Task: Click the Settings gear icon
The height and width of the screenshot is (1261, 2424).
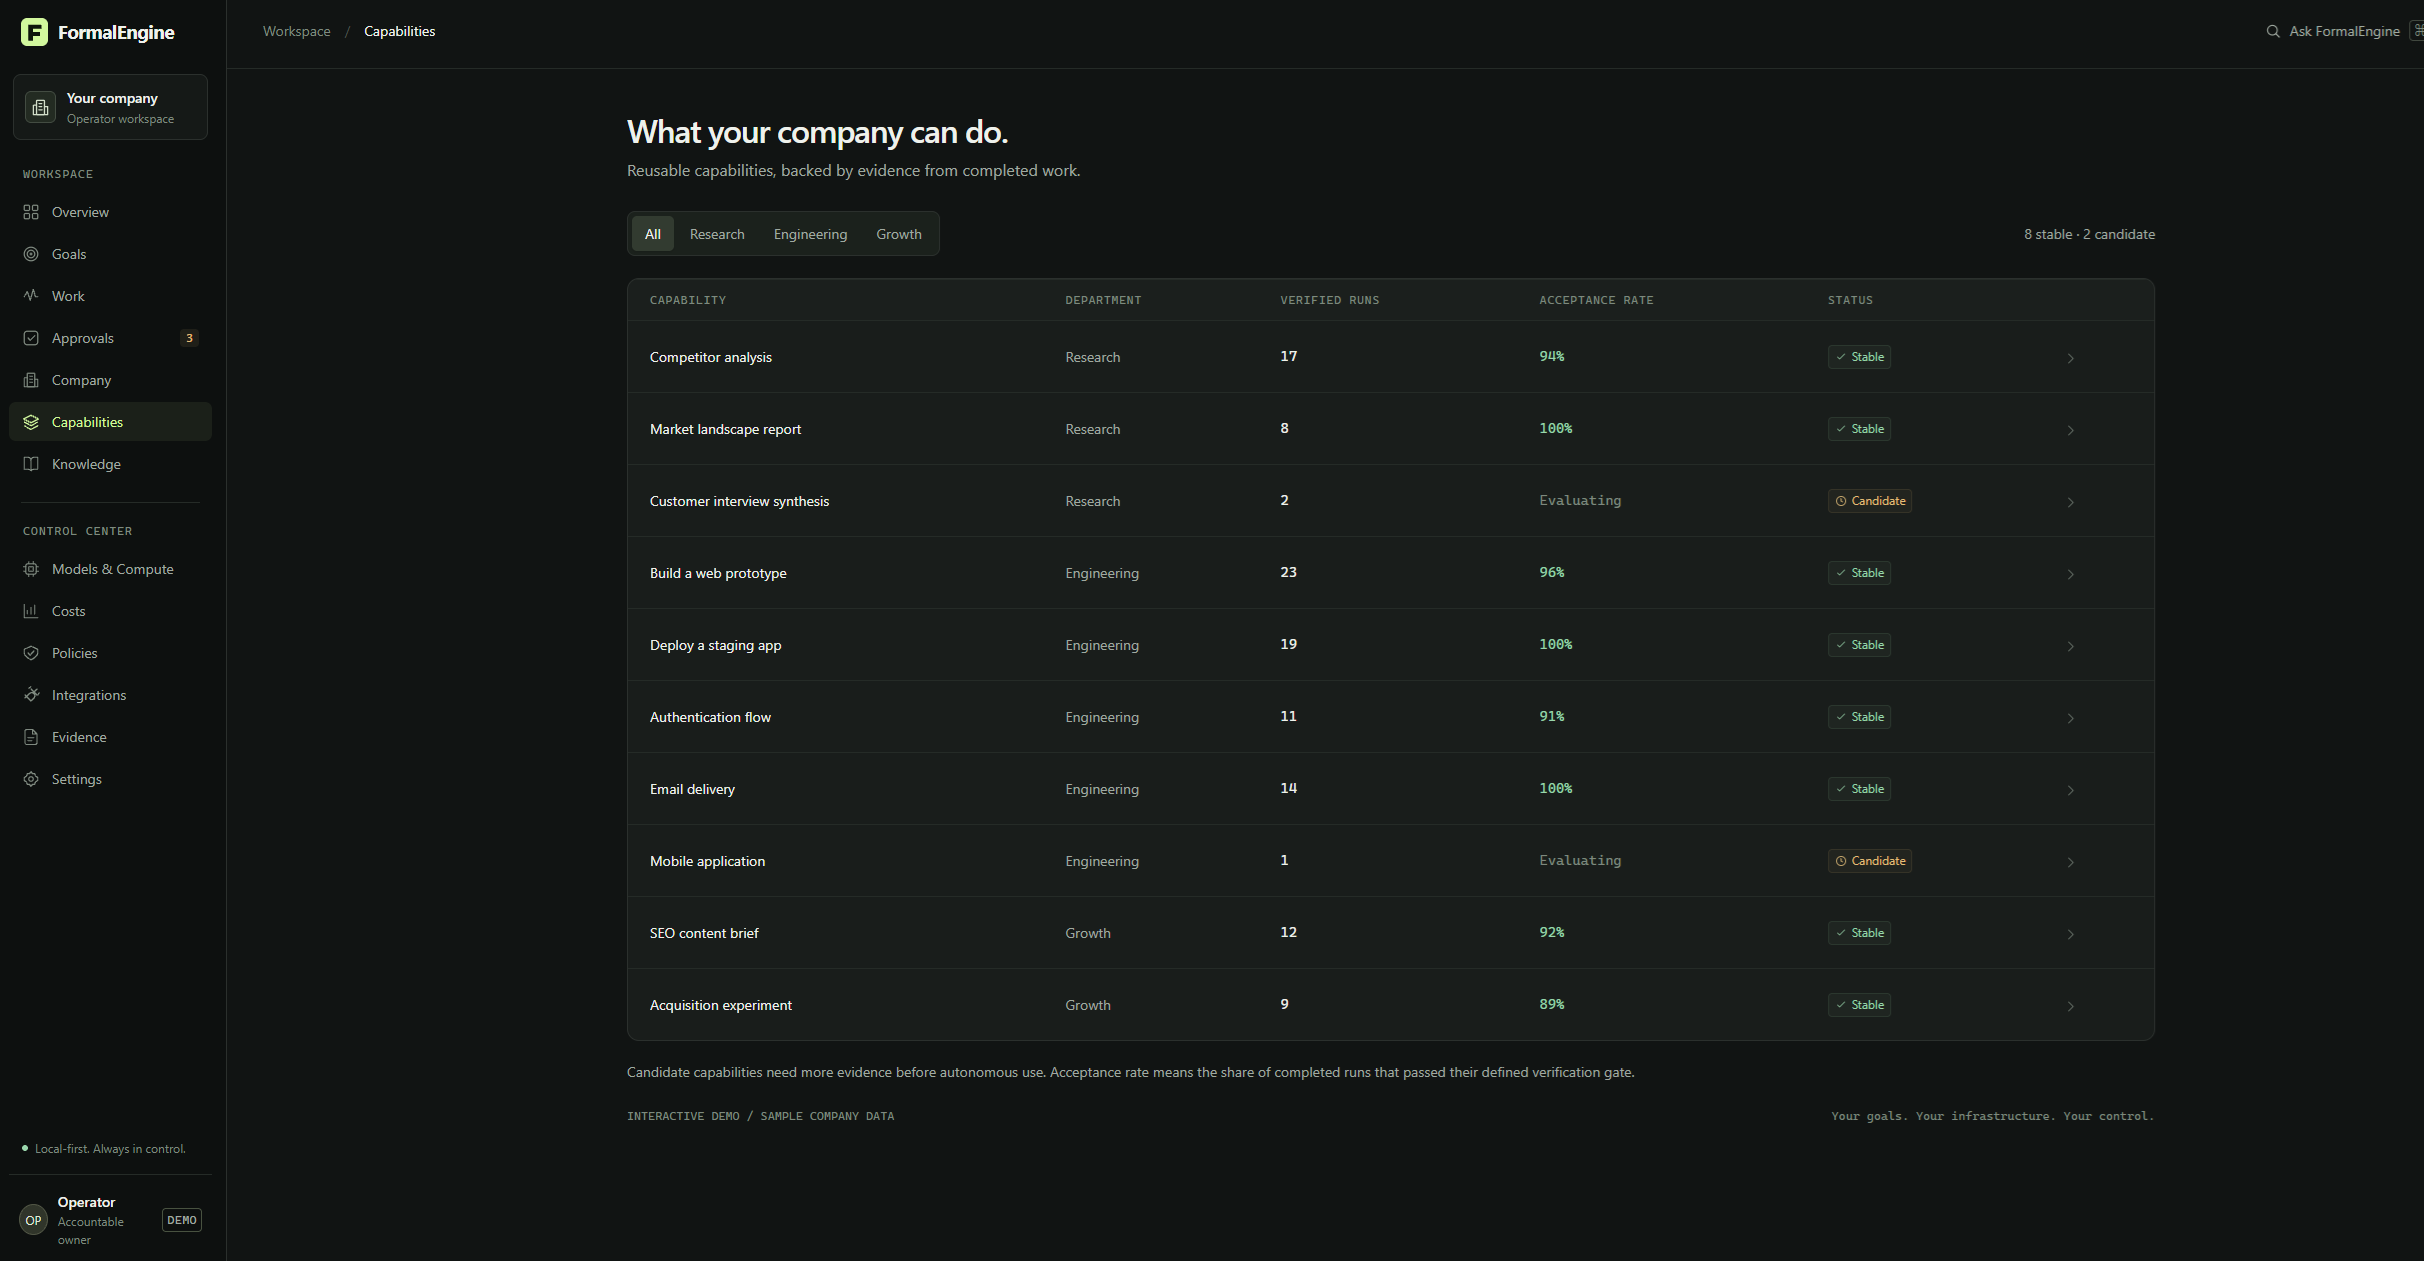Action: pyautogui.click(x=31, y=779)
